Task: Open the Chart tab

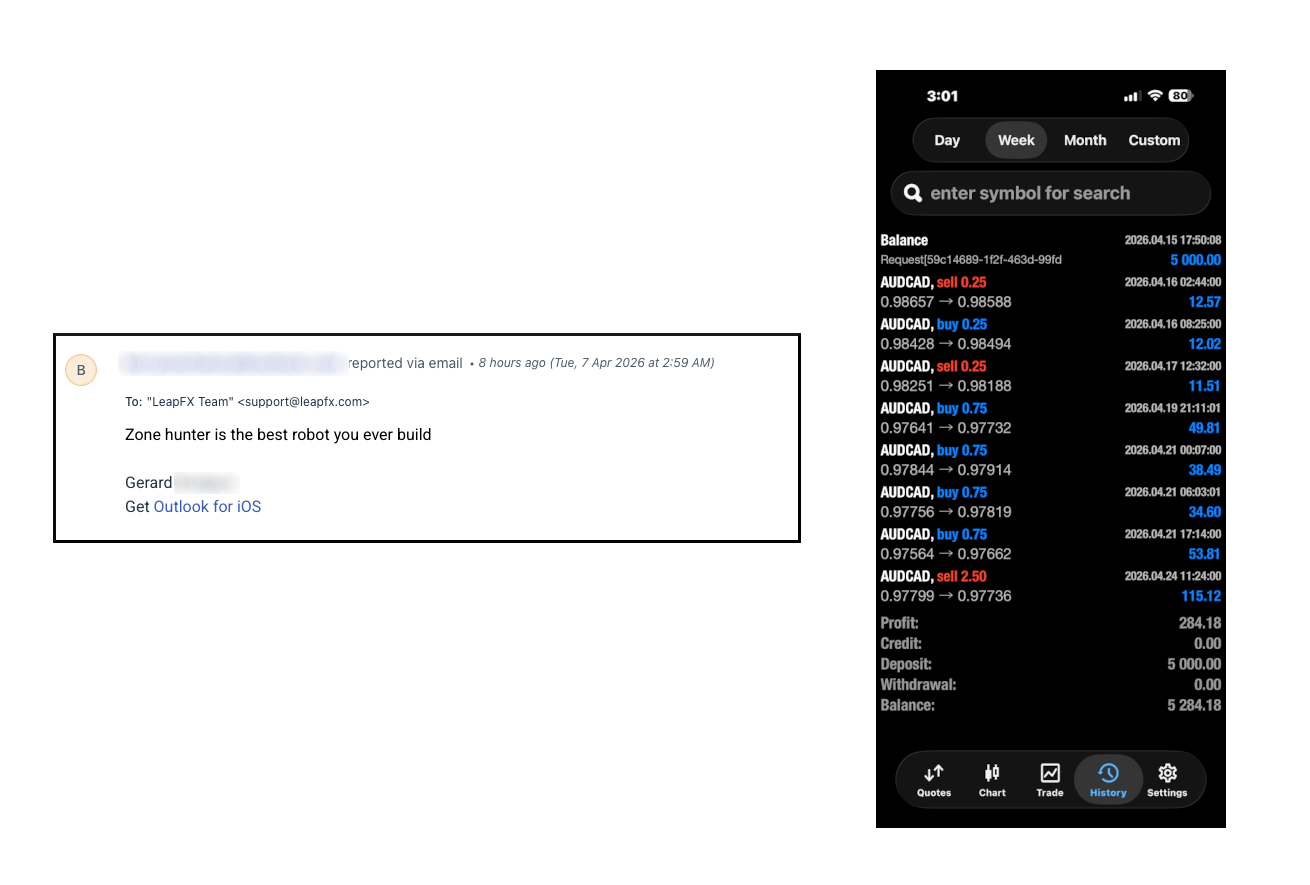Action: [992, 781]
